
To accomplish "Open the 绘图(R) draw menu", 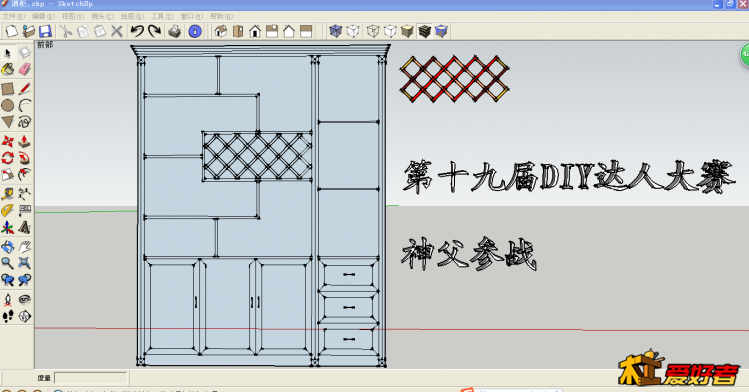I will (x=132, y=16).
